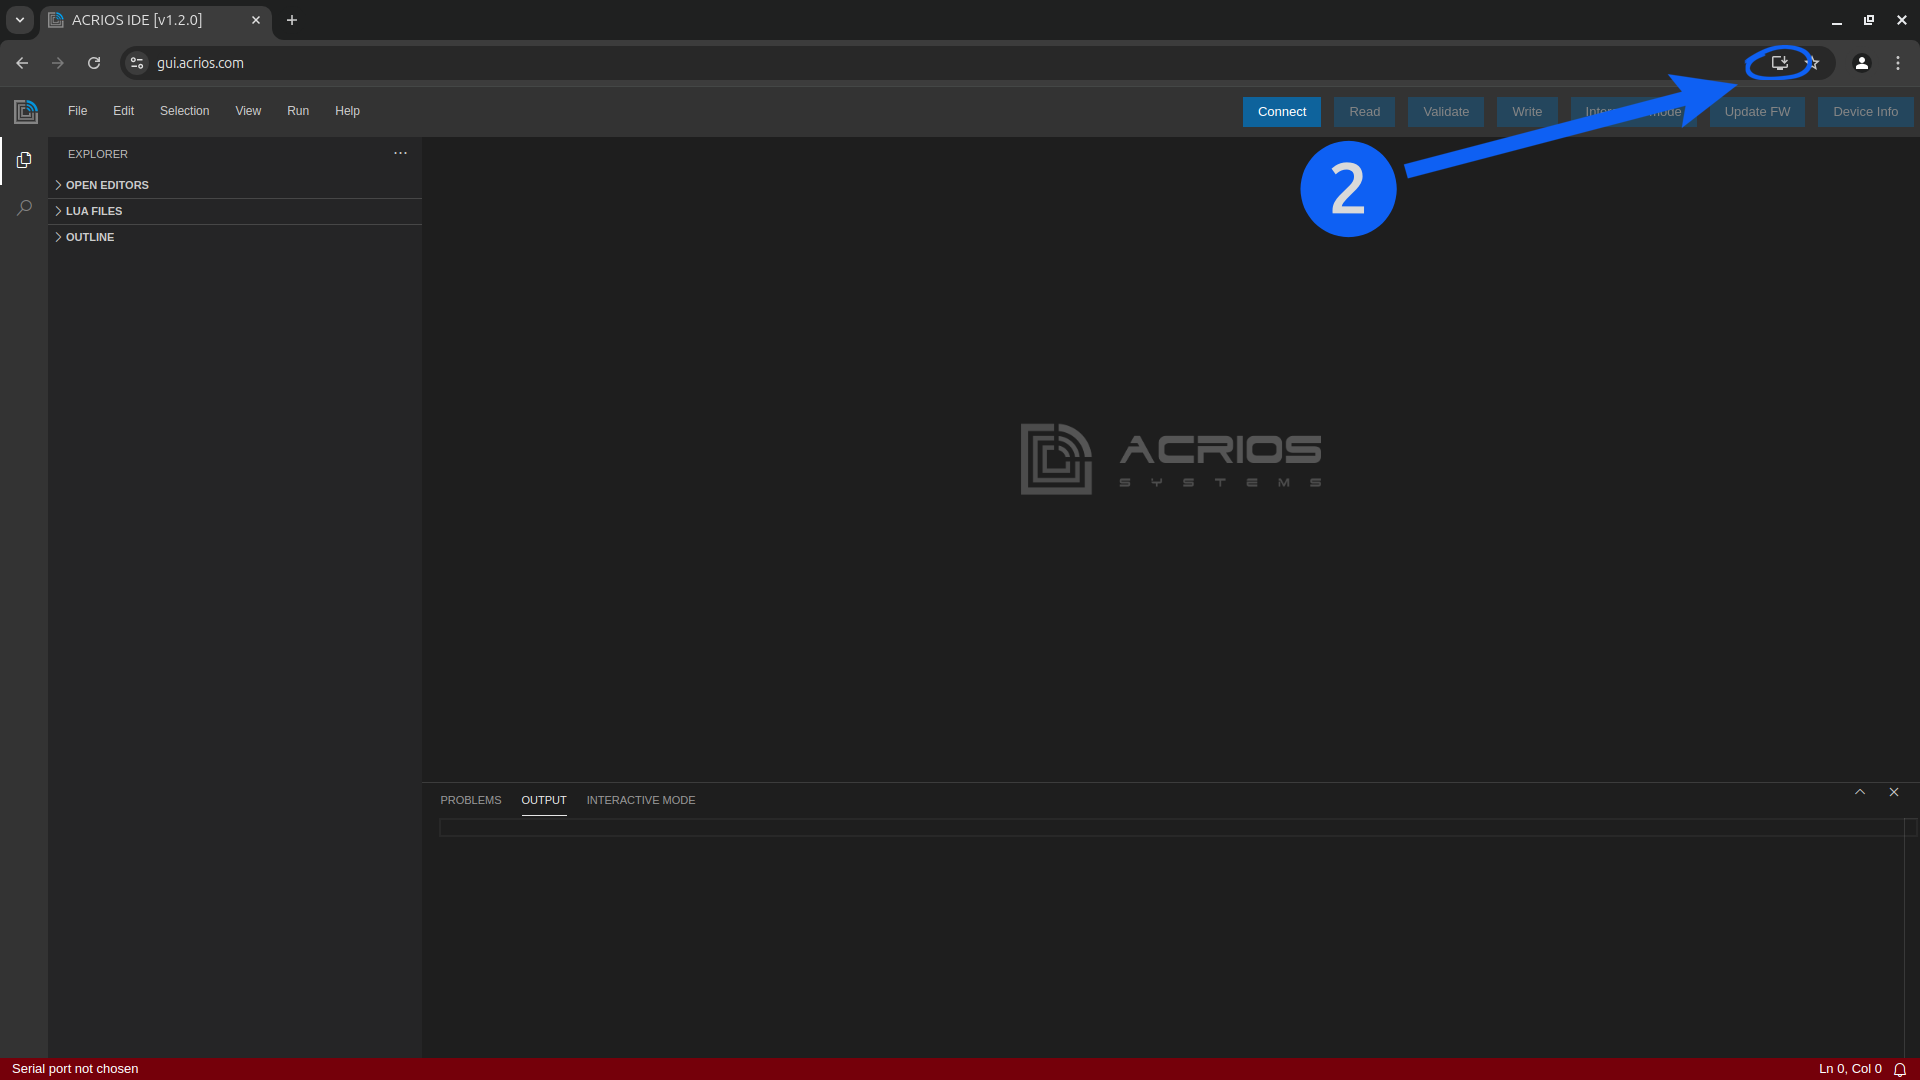Open the Run menu
The image size is (1920, 1080).
tap(297, 111)
